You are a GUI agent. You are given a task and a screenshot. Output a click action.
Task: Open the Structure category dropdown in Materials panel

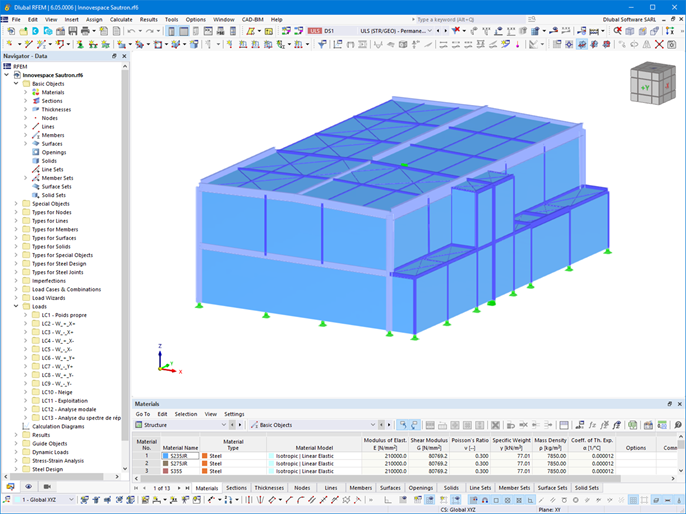click(x=224, y=425)
